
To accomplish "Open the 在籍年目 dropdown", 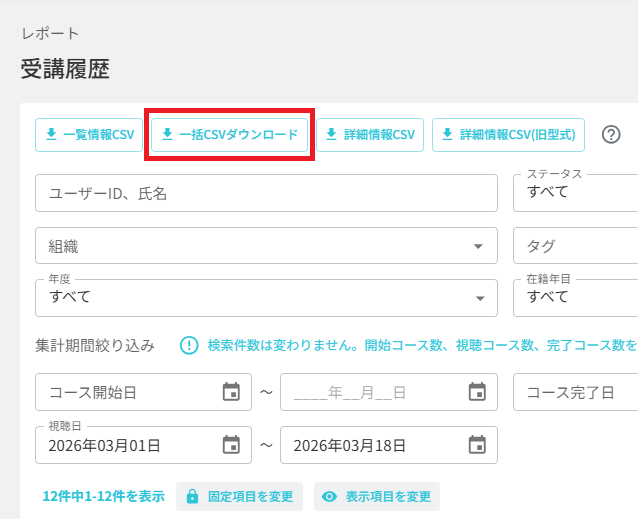I will [576, 298].
